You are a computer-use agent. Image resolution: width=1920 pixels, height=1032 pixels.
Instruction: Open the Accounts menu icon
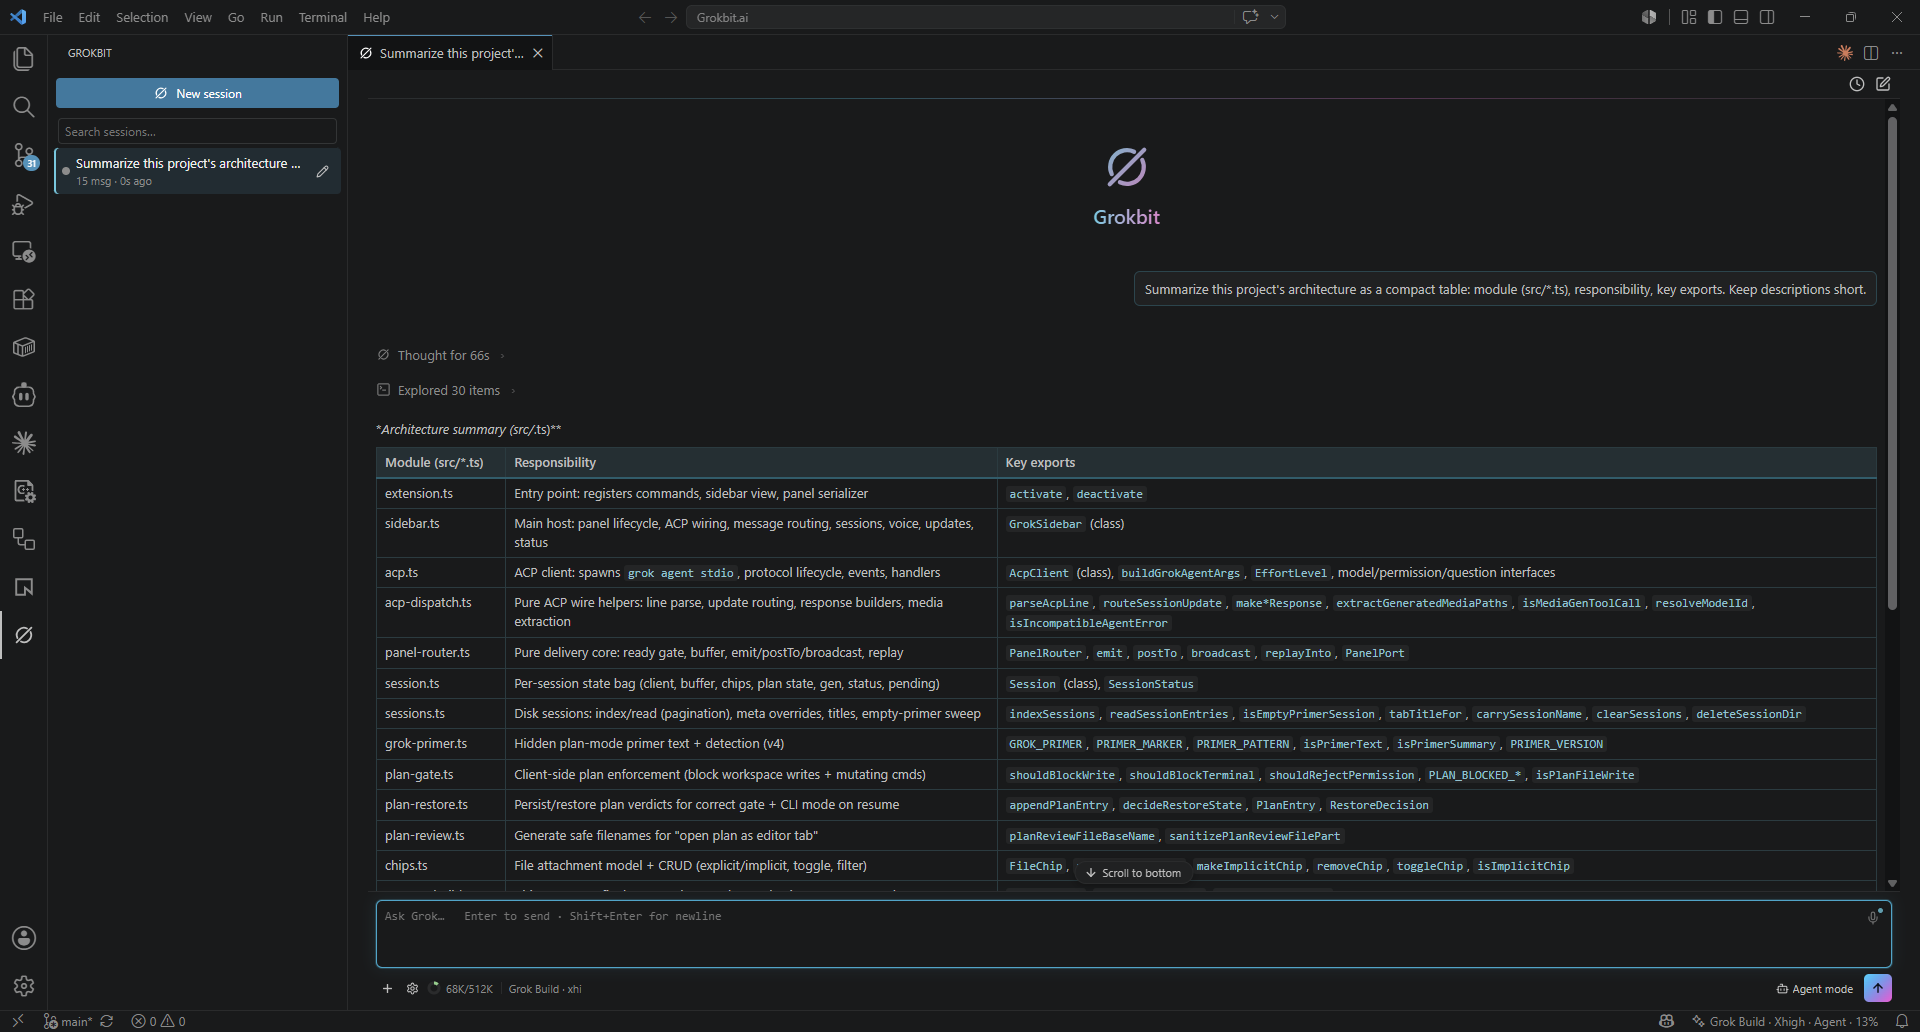point(24,938)
